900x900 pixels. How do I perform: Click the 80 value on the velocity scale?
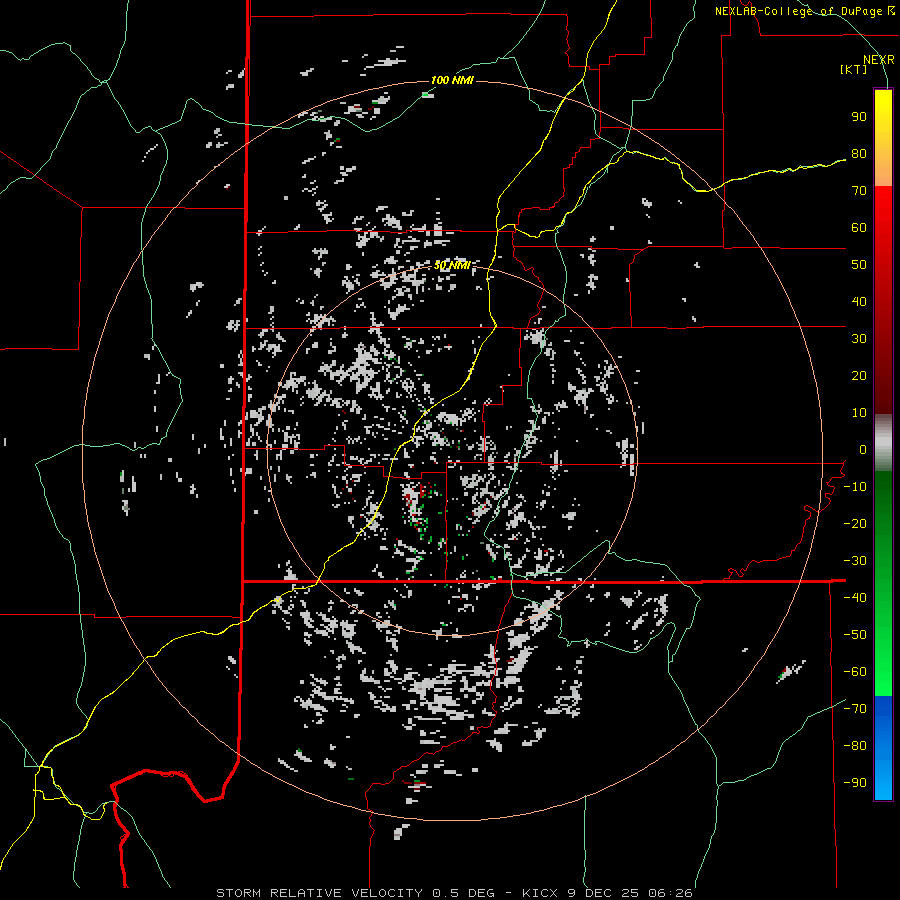(859, 153)
